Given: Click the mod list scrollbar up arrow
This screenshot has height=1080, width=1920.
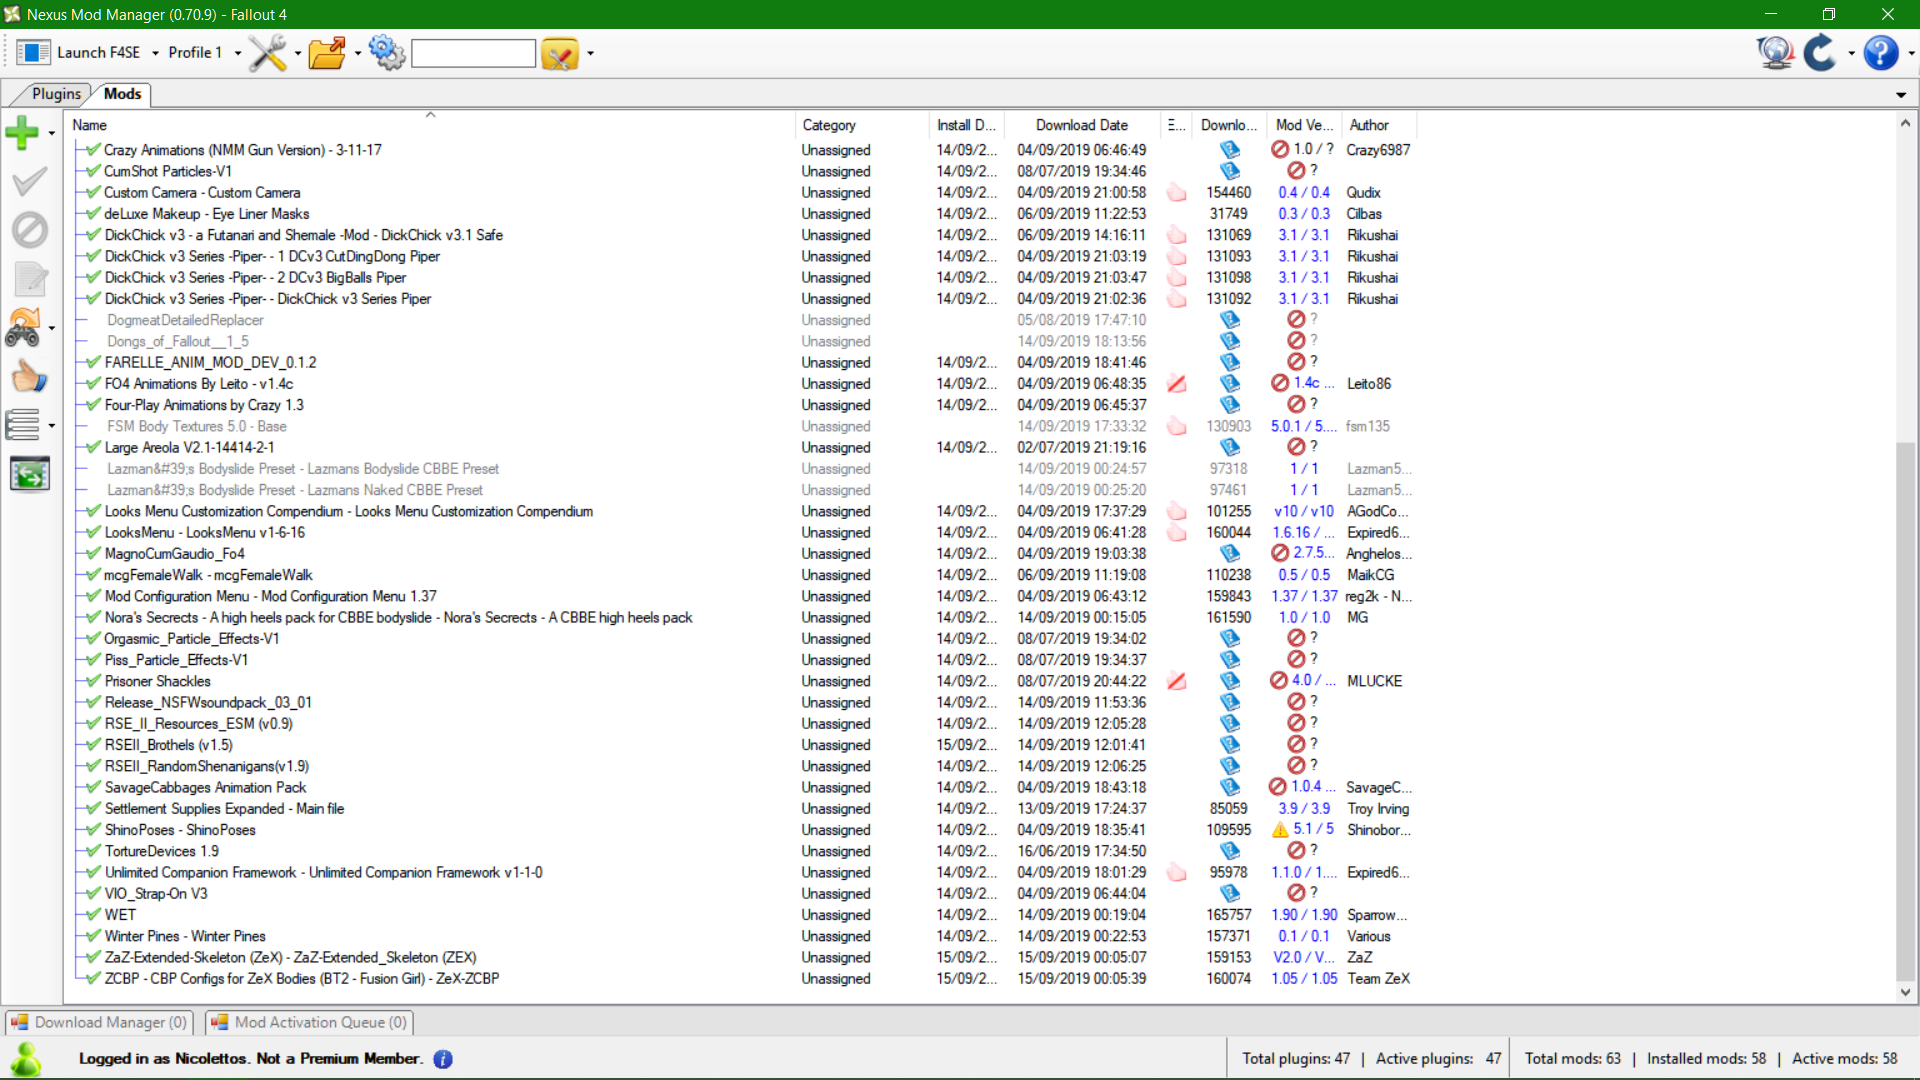Looking at the screenshot, I should click(1905, 123).
